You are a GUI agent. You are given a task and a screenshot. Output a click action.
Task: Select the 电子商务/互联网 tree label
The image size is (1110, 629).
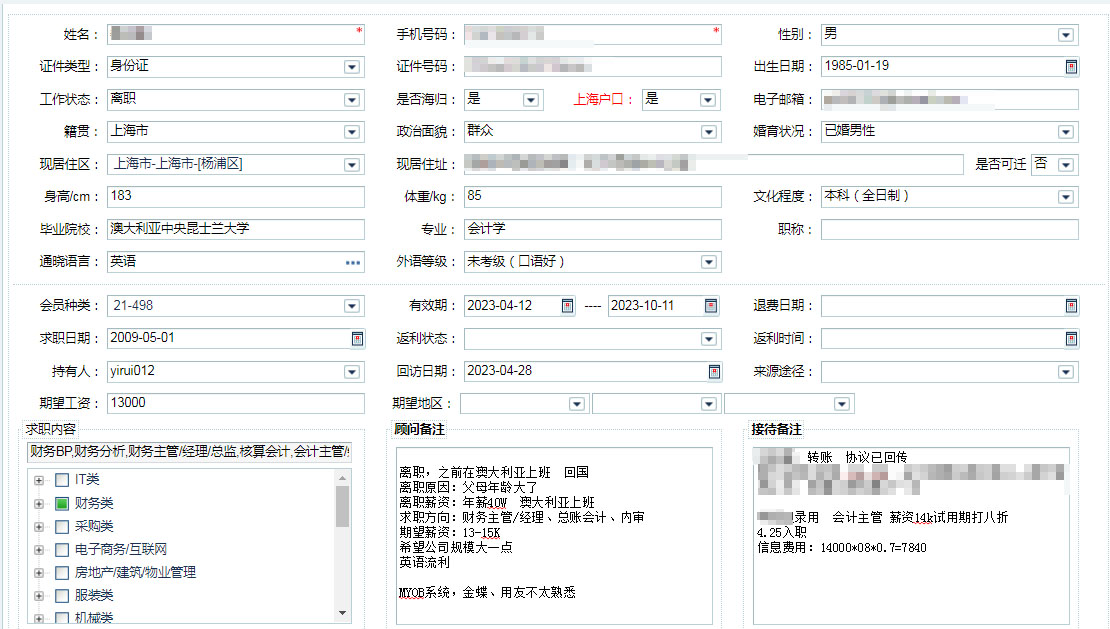pos(121,550)
